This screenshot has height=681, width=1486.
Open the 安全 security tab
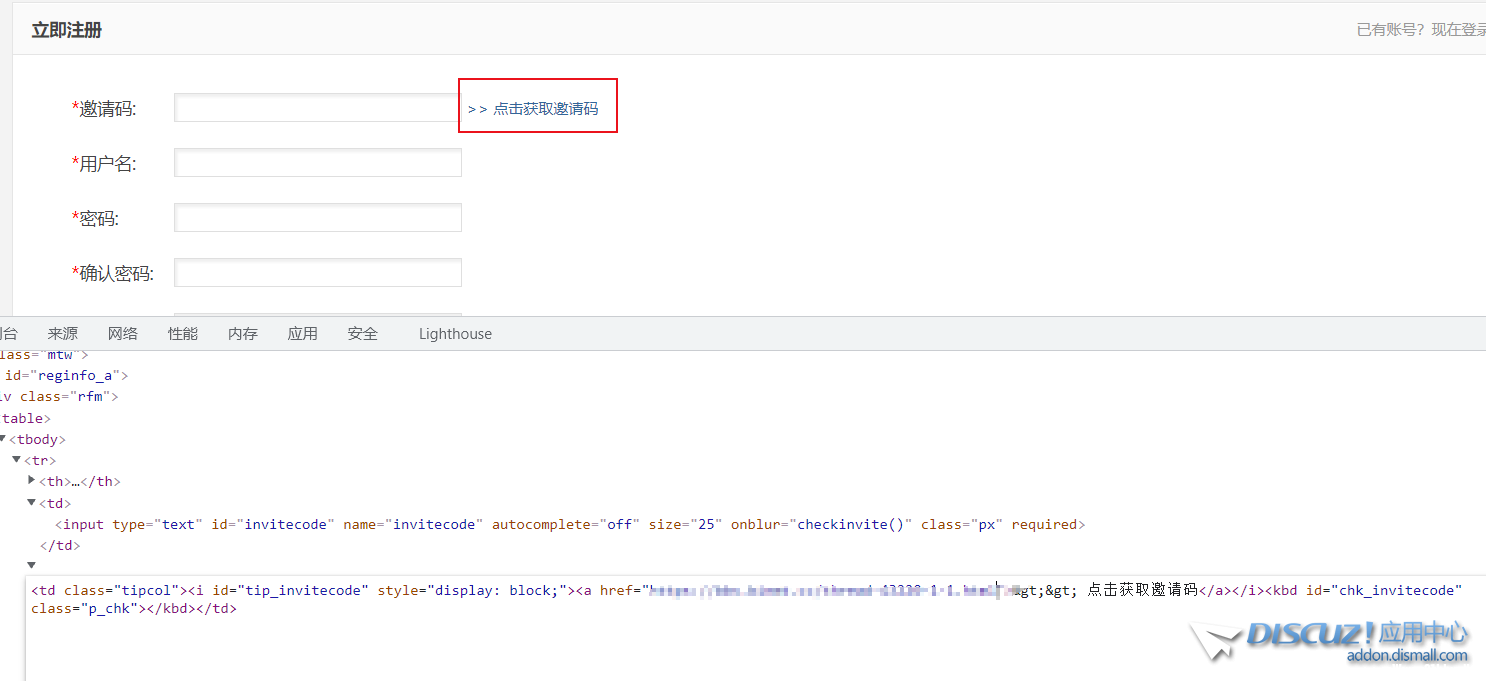click(x=363, y=334)
